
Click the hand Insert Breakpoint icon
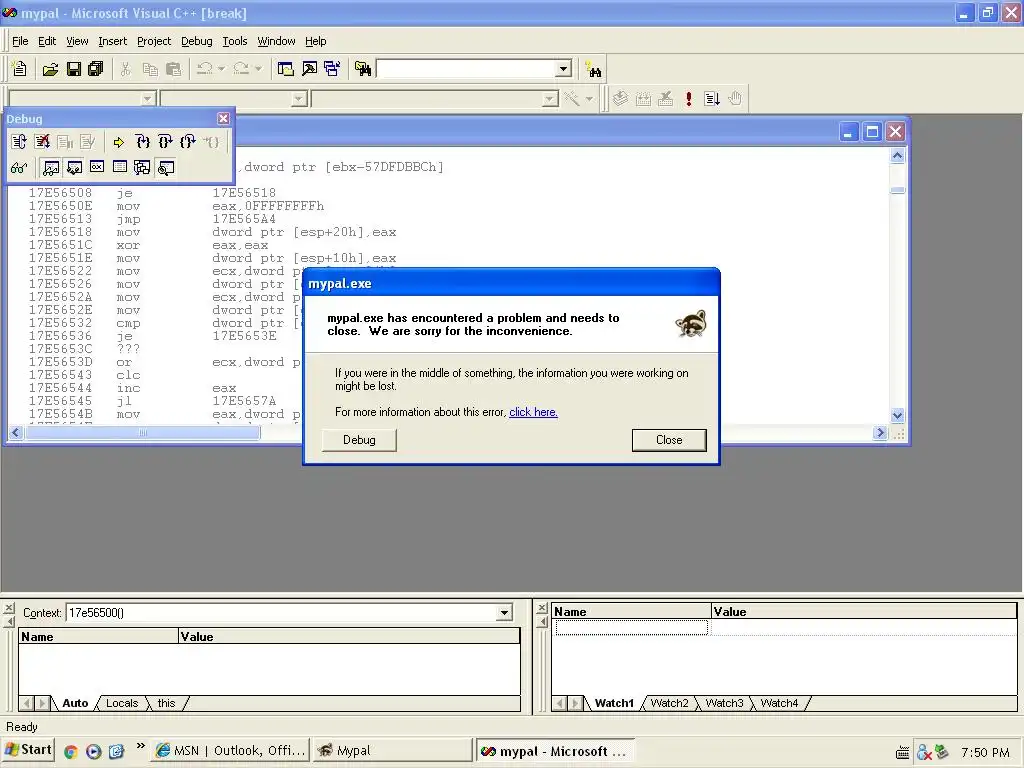[735, 99]
